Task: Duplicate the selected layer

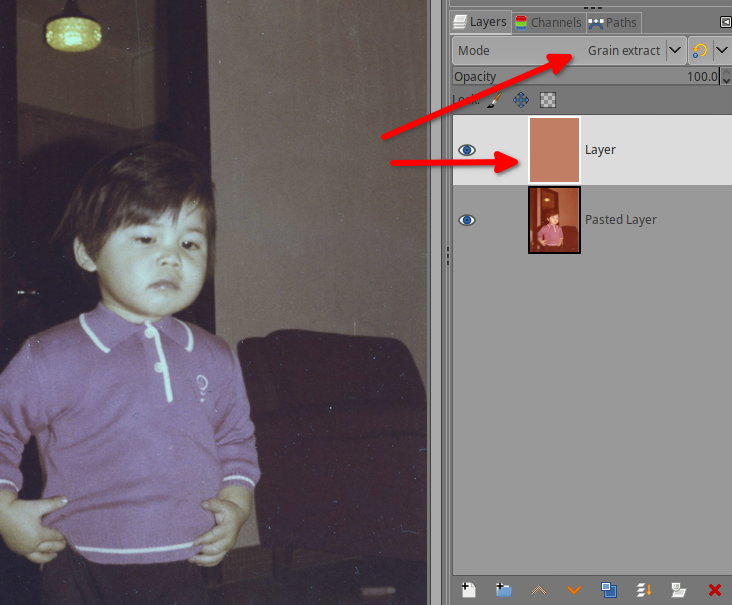Action: pyautogui.click(x=609, y=590)
